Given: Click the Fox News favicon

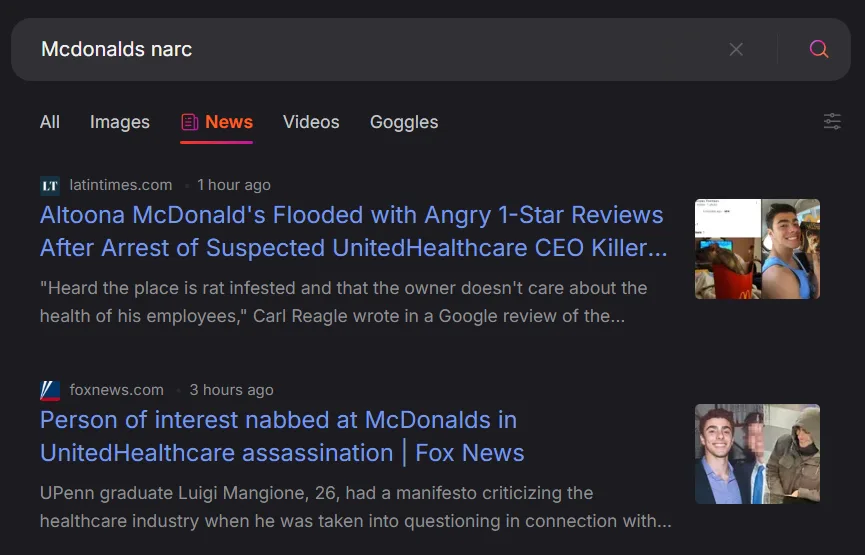Looking at the screenshot, I should point(50,391).
